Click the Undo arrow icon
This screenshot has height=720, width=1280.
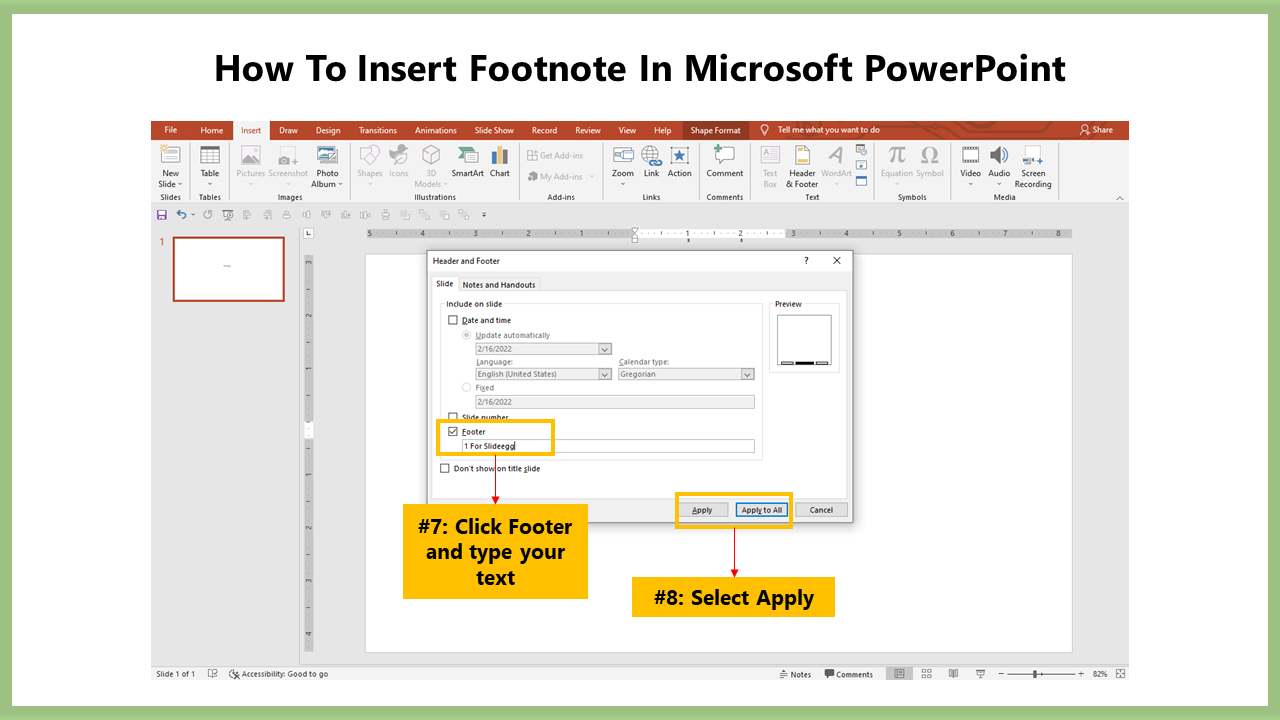click(x=180, y=214)
